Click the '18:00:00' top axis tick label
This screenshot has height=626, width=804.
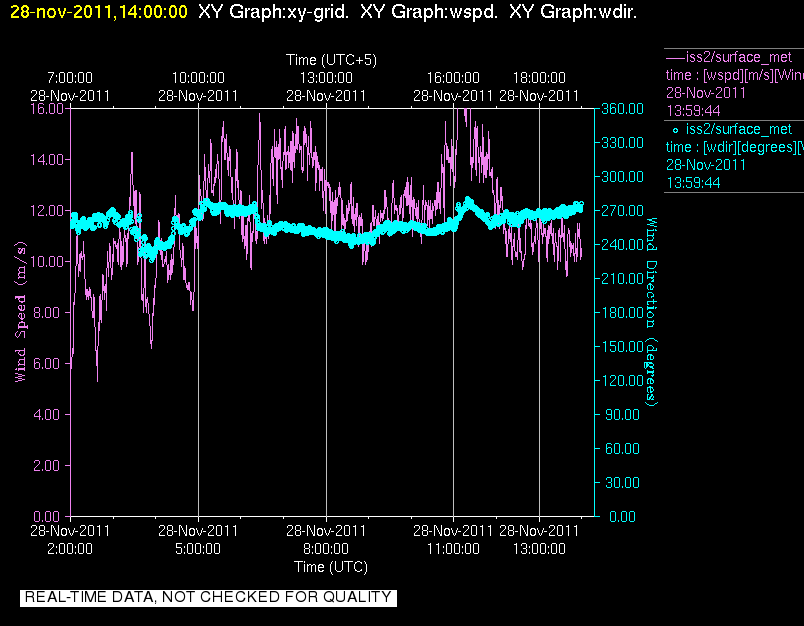(539, 78)
